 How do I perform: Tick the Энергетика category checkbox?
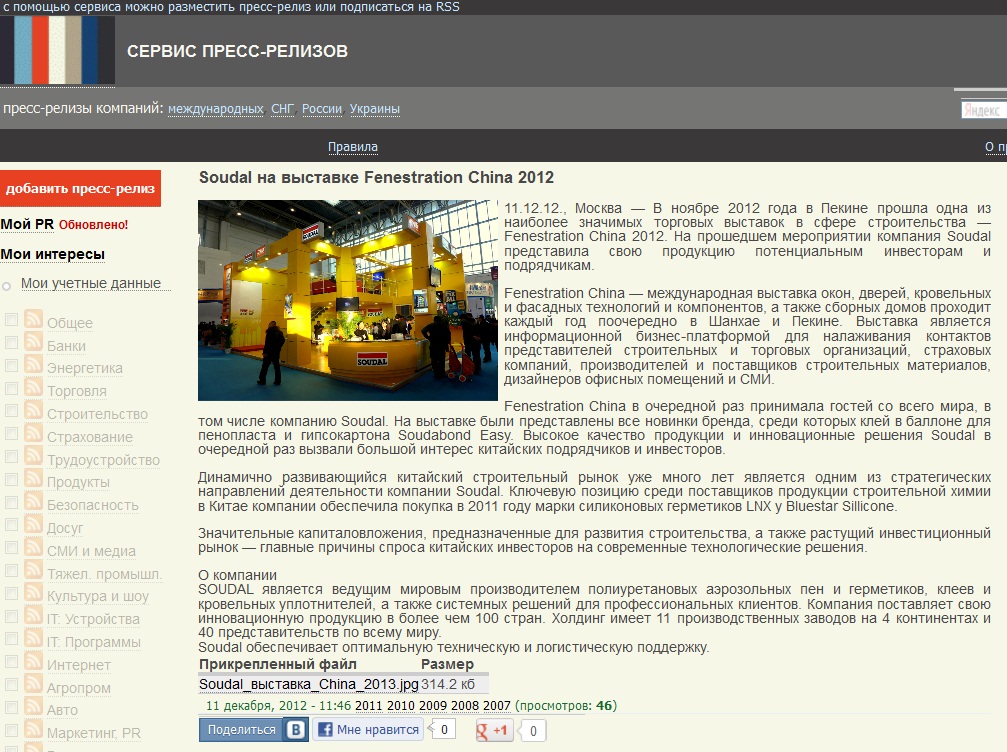(11, 365)
